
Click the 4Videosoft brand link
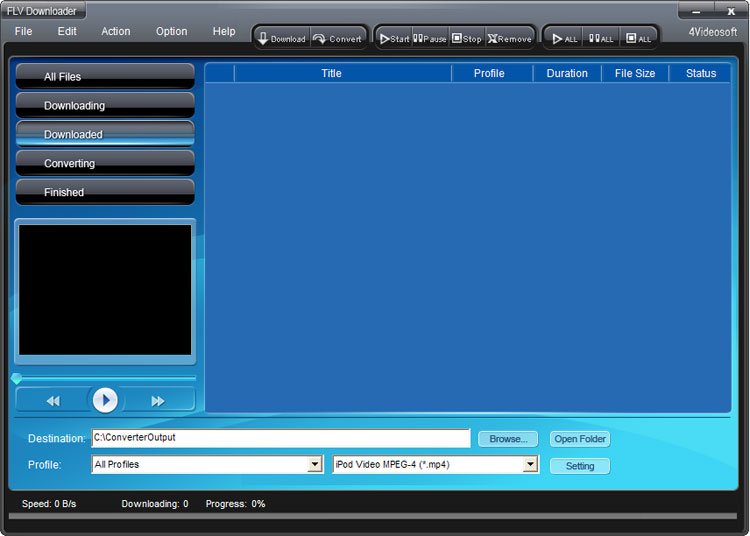tap(713, 32)
